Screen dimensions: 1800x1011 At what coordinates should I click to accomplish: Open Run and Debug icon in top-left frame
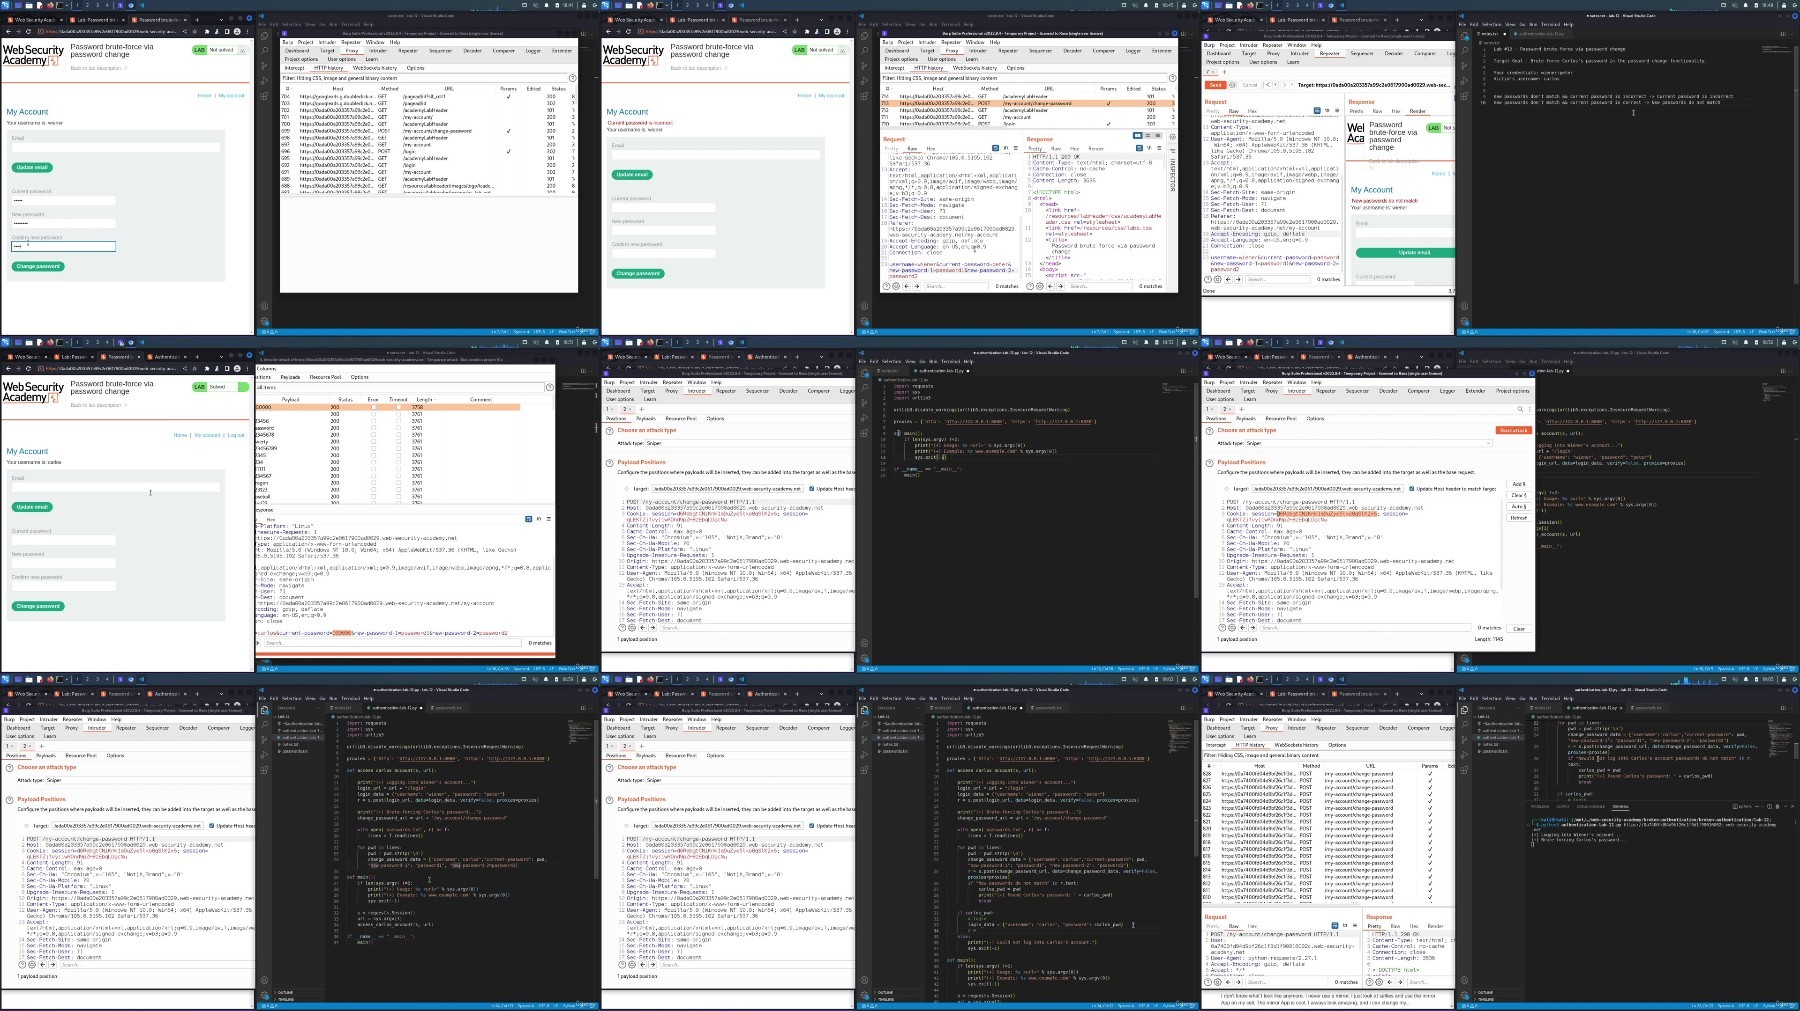264,81
